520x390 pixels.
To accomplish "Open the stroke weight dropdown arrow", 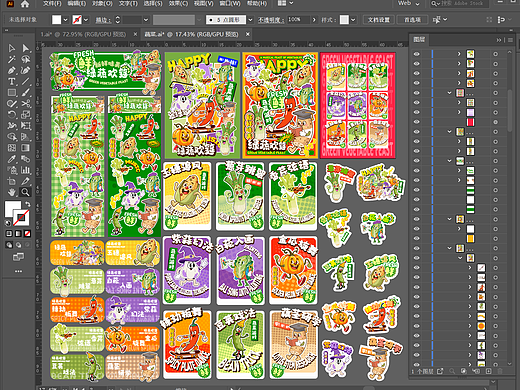I will coord(146,20).
